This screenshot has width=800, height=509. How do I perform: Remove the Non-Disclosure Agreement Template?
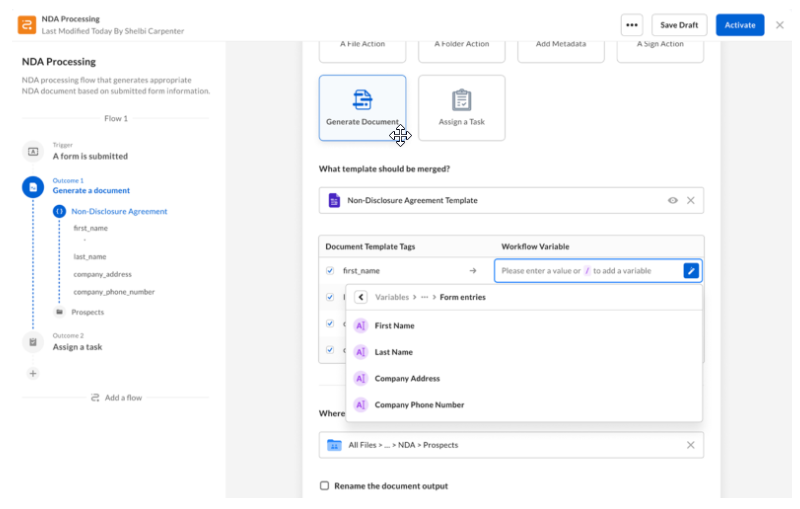coord(690,201)
